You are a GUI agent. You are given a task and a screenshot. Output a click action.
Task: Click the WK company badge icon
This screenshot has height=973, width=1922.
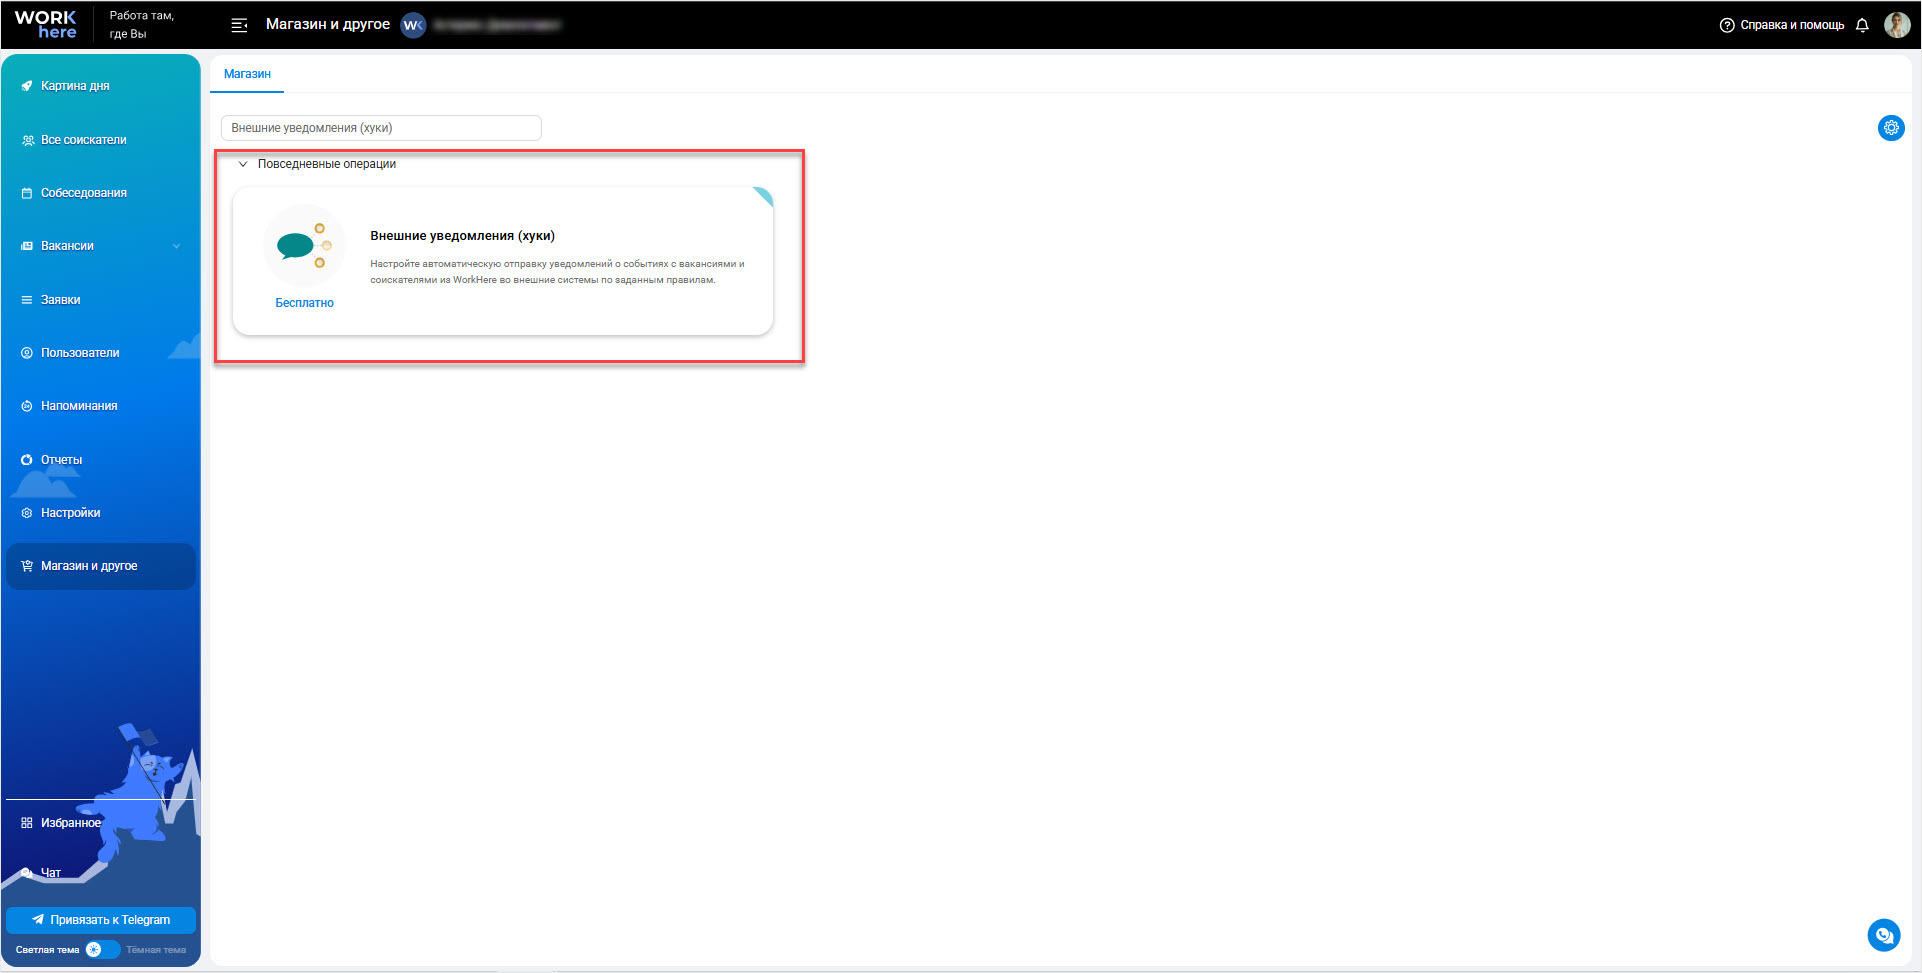click(413, 25)
